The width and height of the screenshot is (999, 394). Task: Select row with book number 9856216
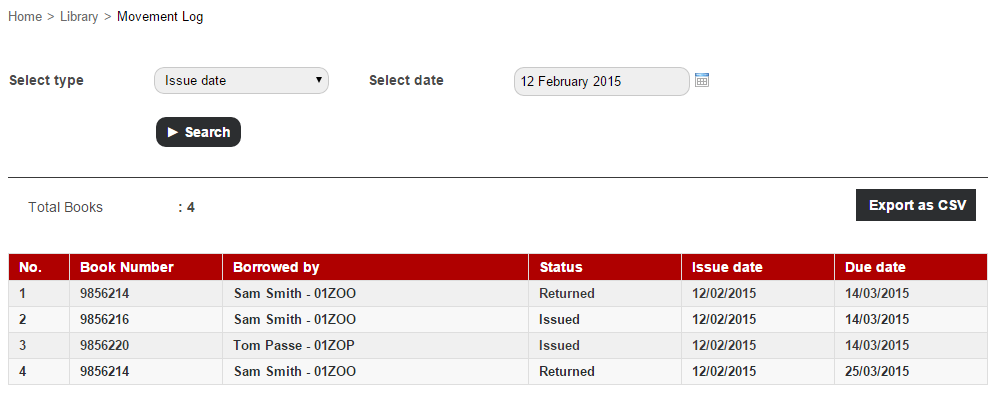[498, 319]
